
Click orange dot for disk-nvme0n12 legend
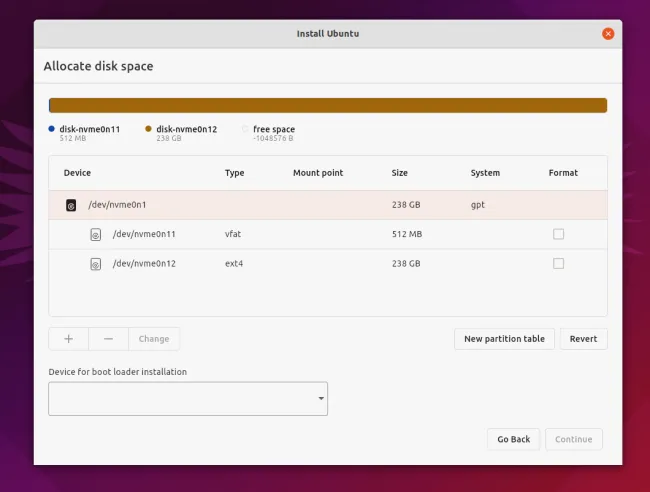(148, 128)
